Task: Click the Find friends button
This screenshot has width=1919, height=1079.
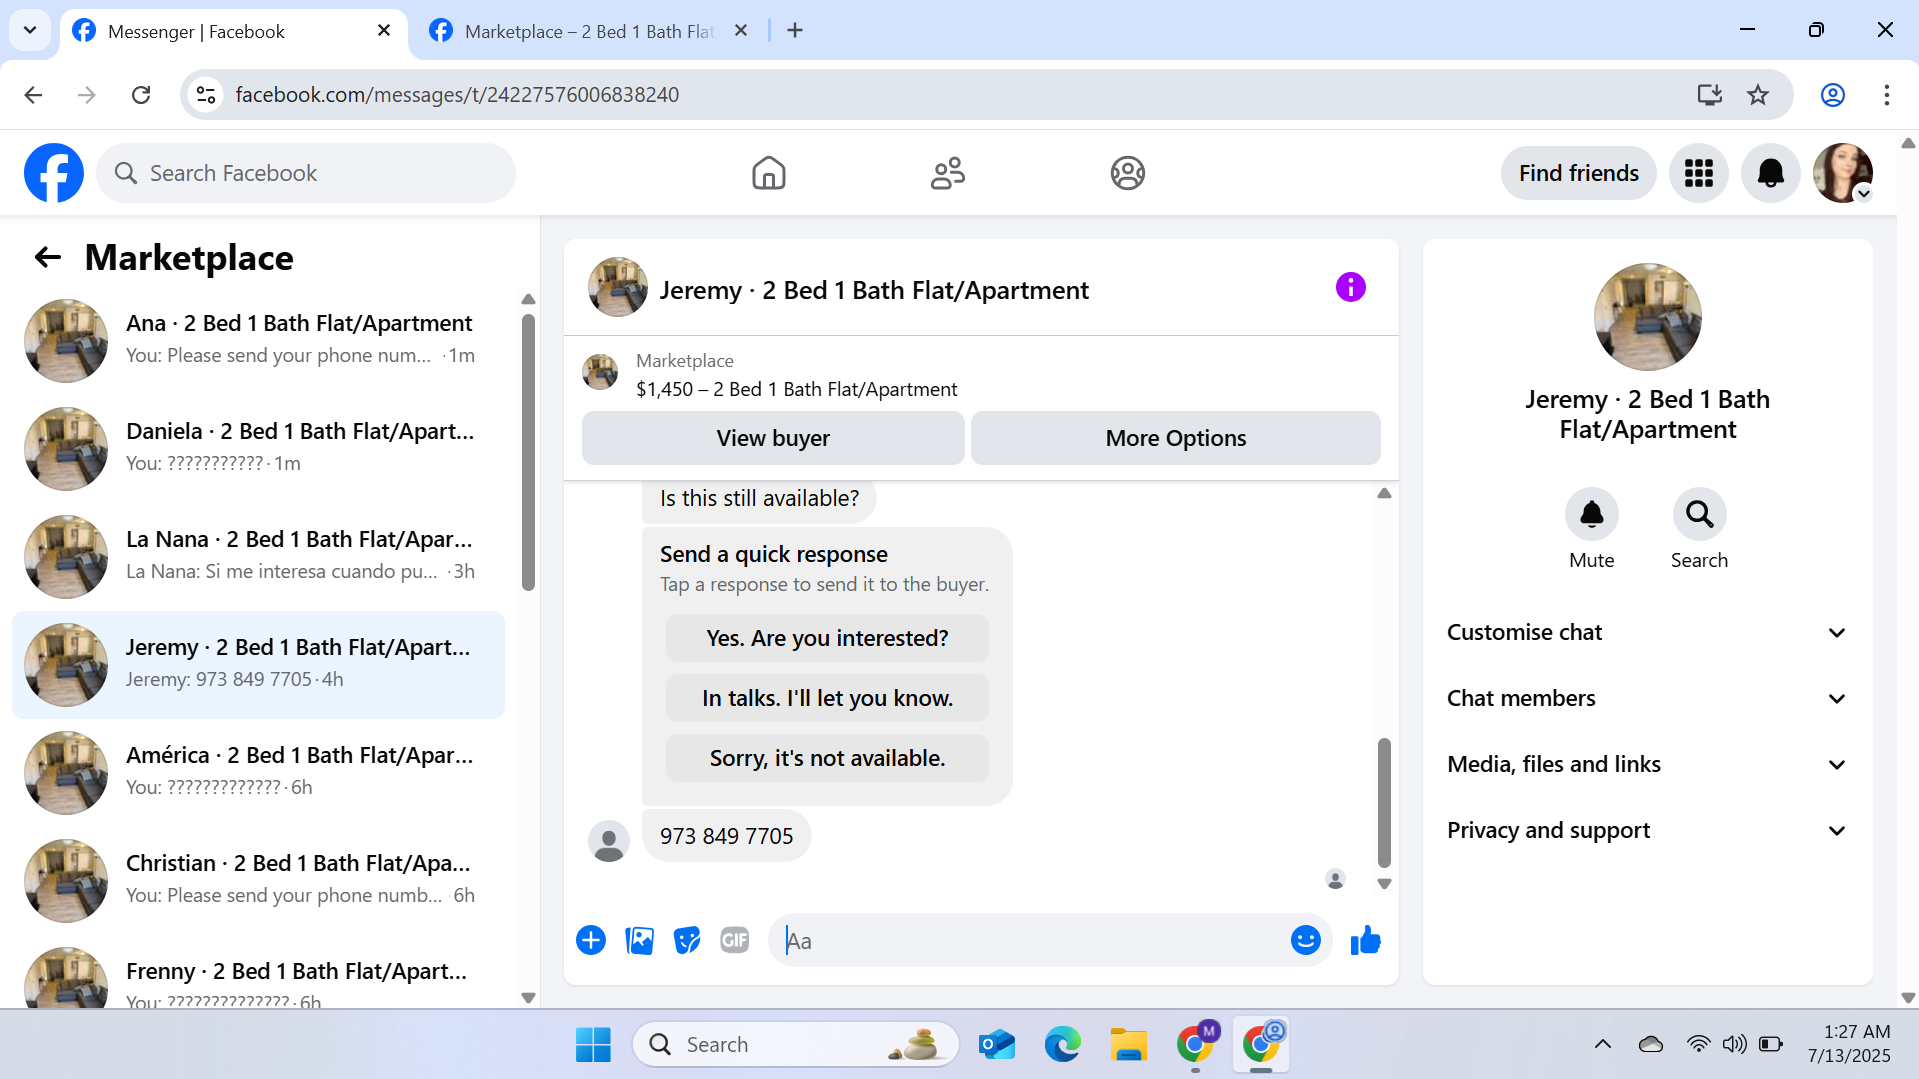Action: 1578,173
